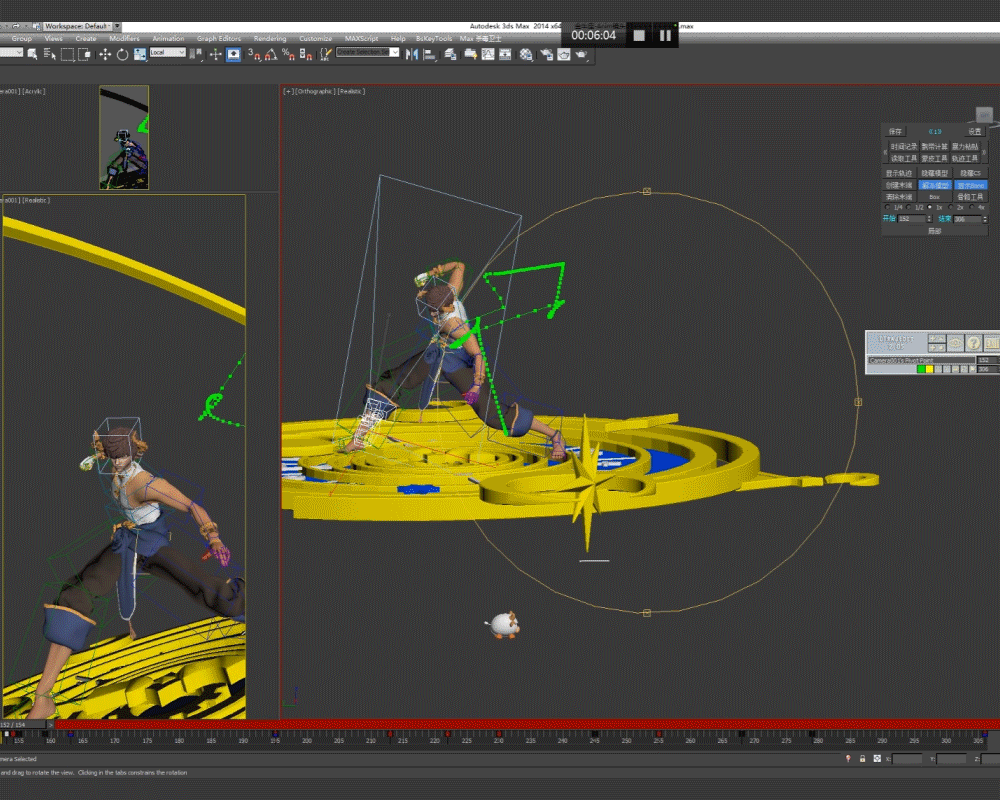Open the [Realistic] shading menu, Orthographic viewport
The width and height of the screenshot is (1000, 800).
click(351, 91)
